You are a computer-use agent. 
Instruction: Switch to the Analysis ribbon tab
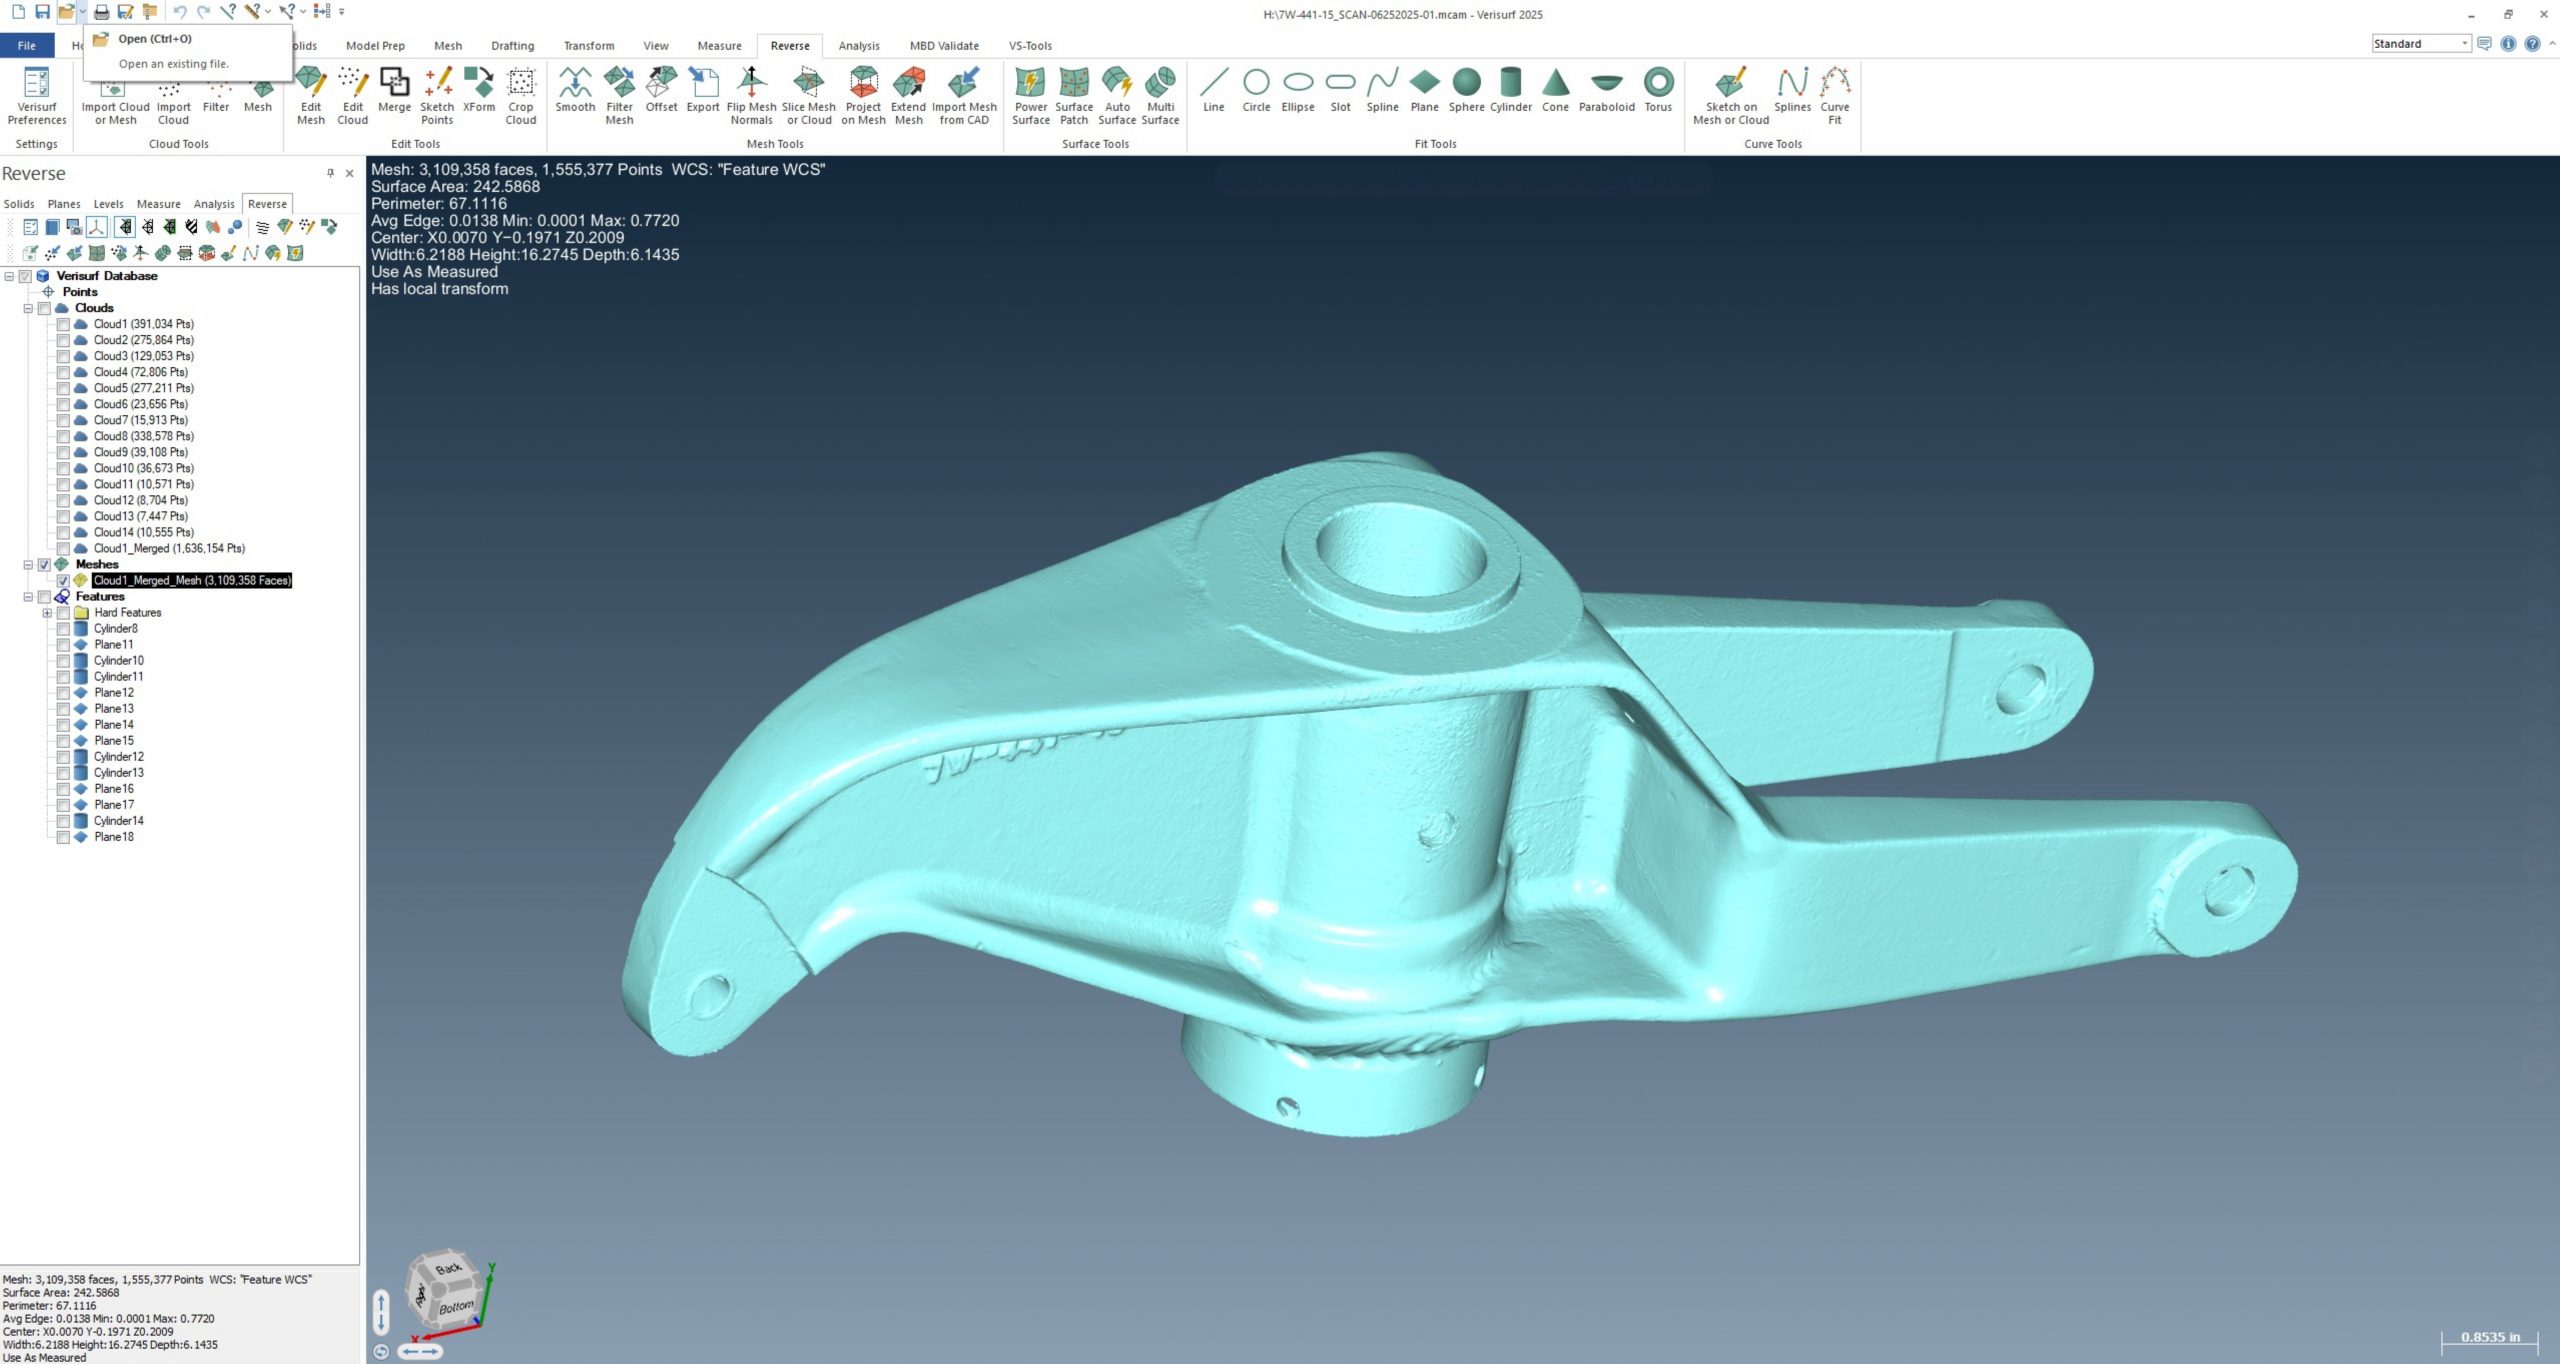(858, 46)
